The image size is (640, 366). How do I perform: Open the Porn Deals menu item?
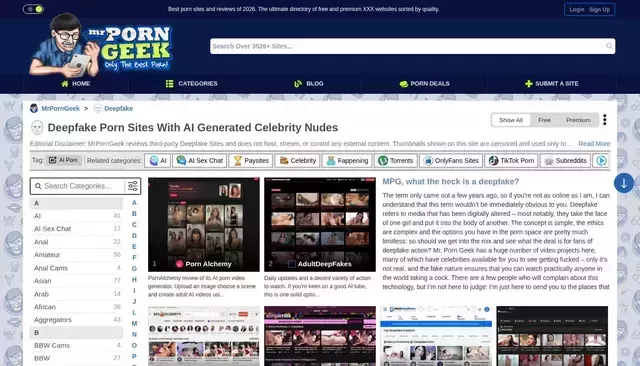424,84
